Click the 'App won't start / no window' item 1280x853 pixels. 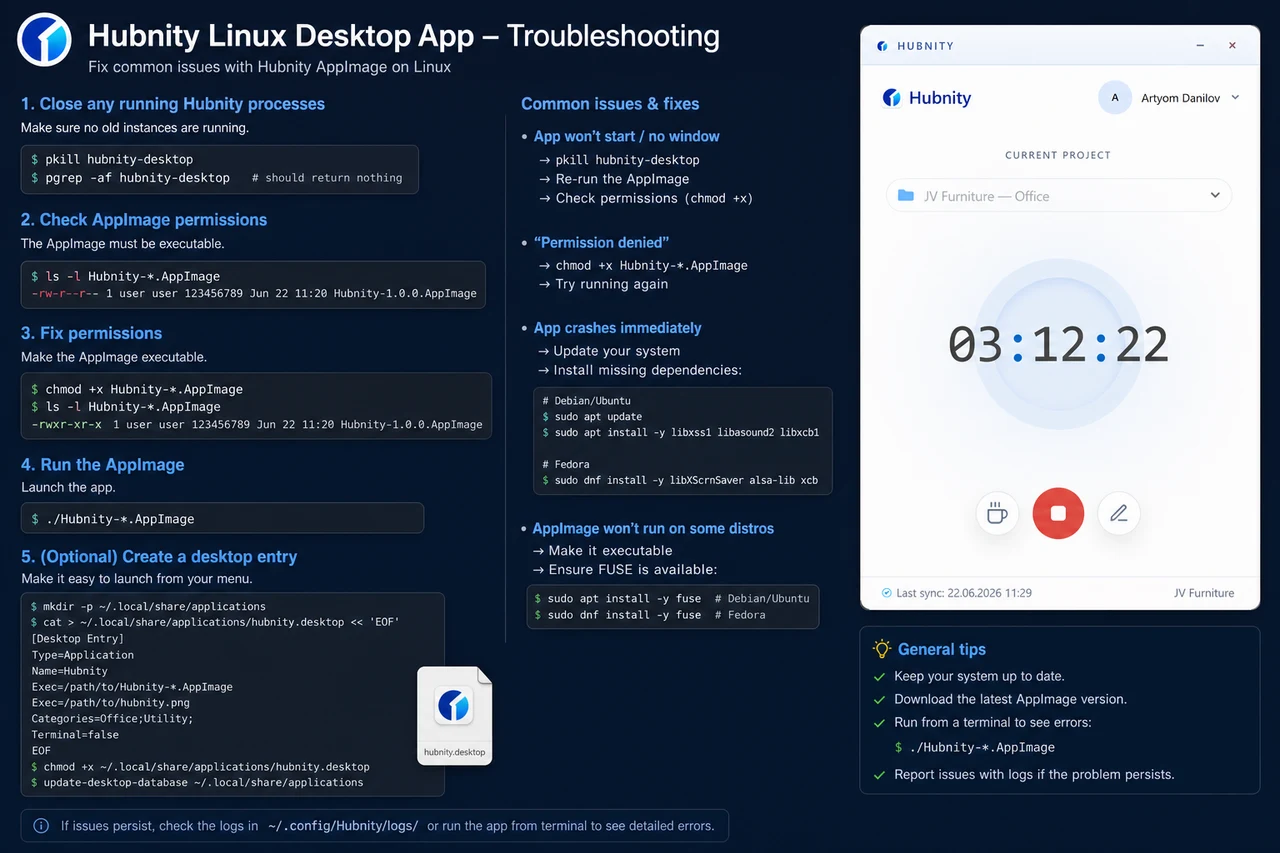[x=626, y=136]
